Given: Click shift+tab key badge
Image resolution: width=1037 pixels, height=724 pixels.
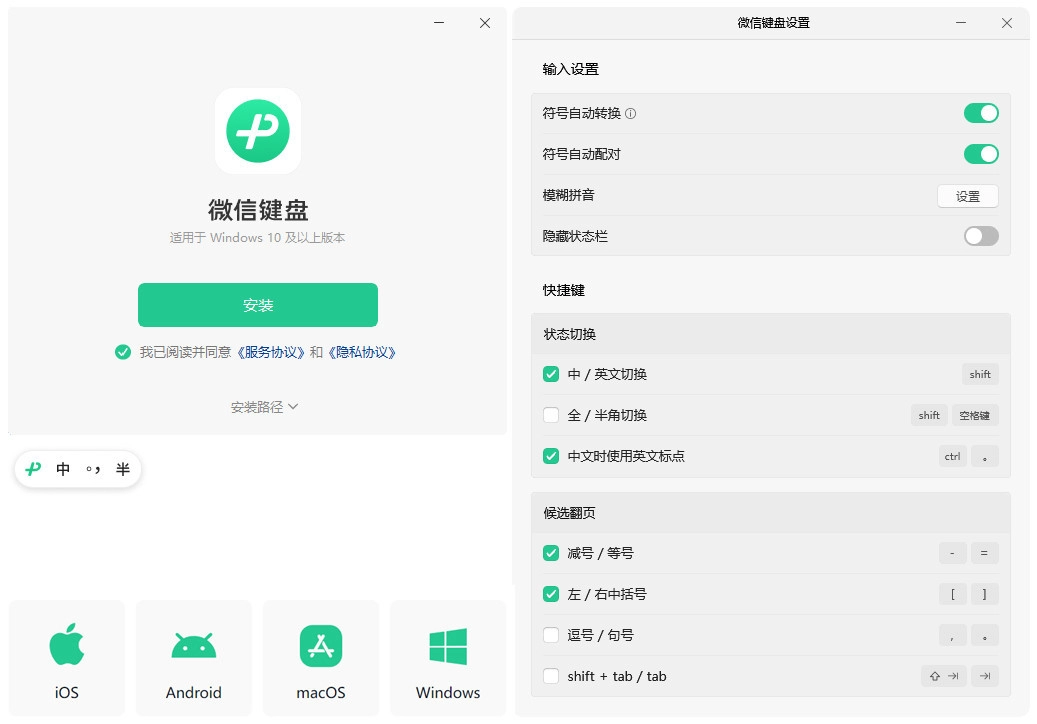Looking at the screenshot, I should point(944,676).
